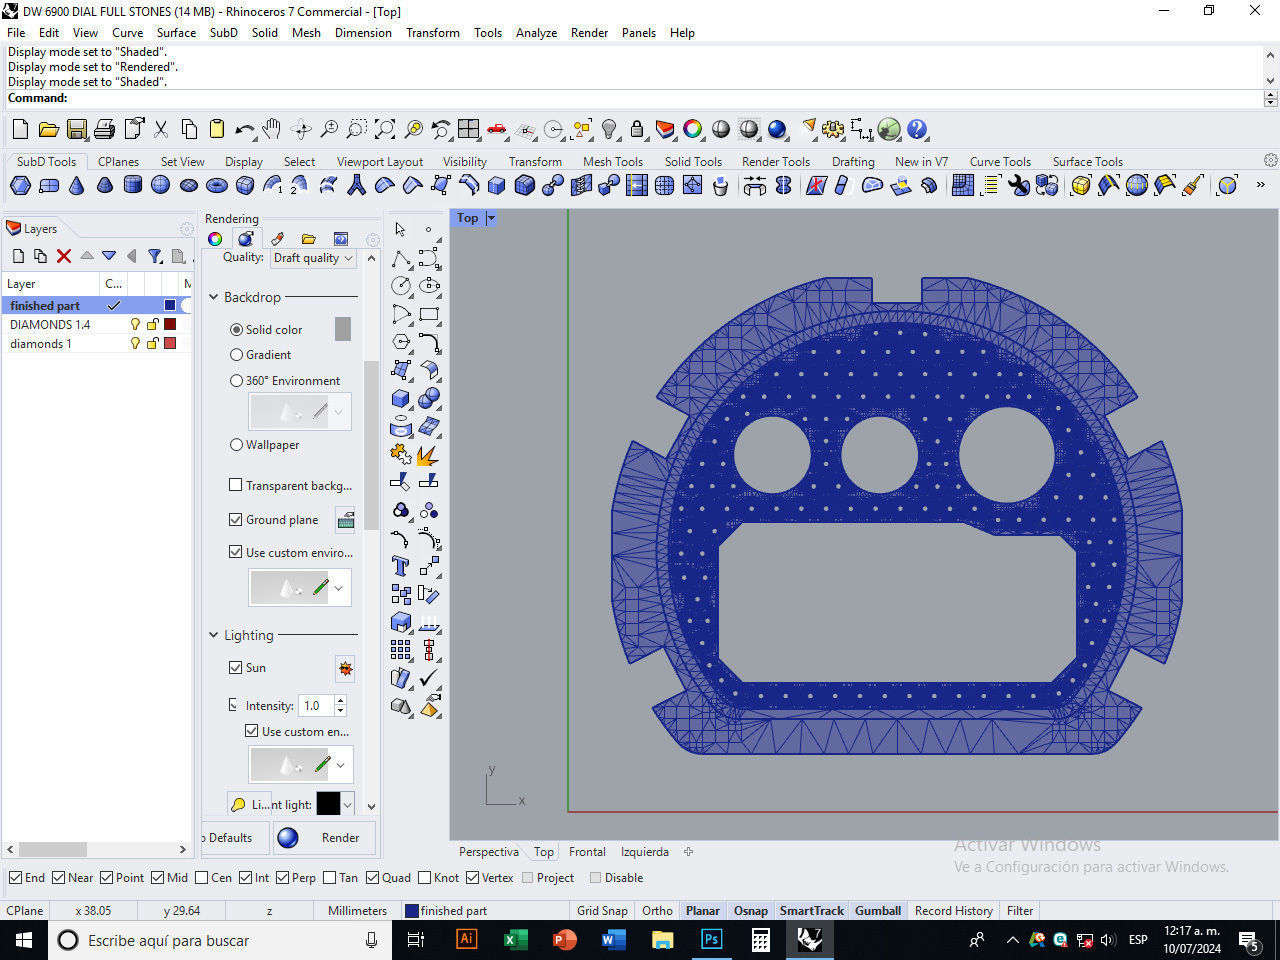Open the Top viewport title dropdown arrow
The image size is (1280, 960).
point(491,218)
